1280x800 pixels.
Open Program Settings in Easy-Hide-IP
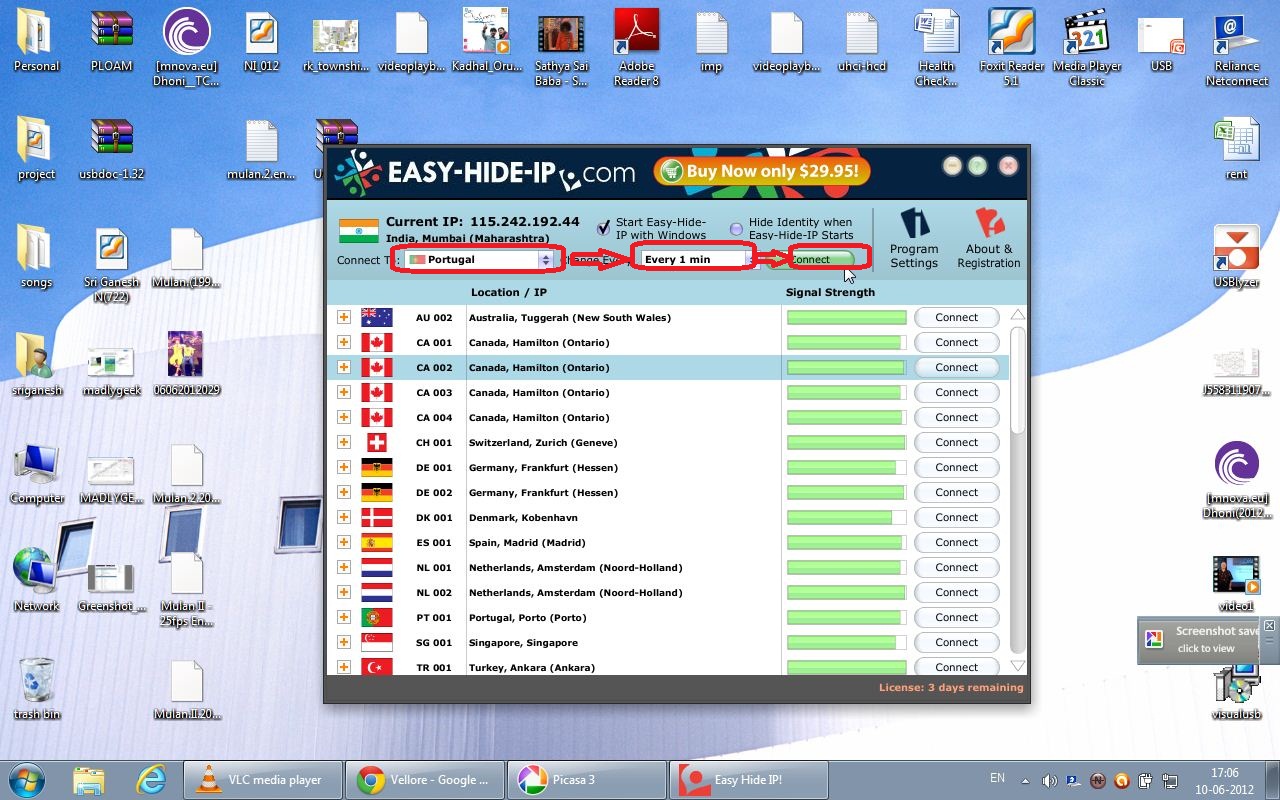[914, 239]
